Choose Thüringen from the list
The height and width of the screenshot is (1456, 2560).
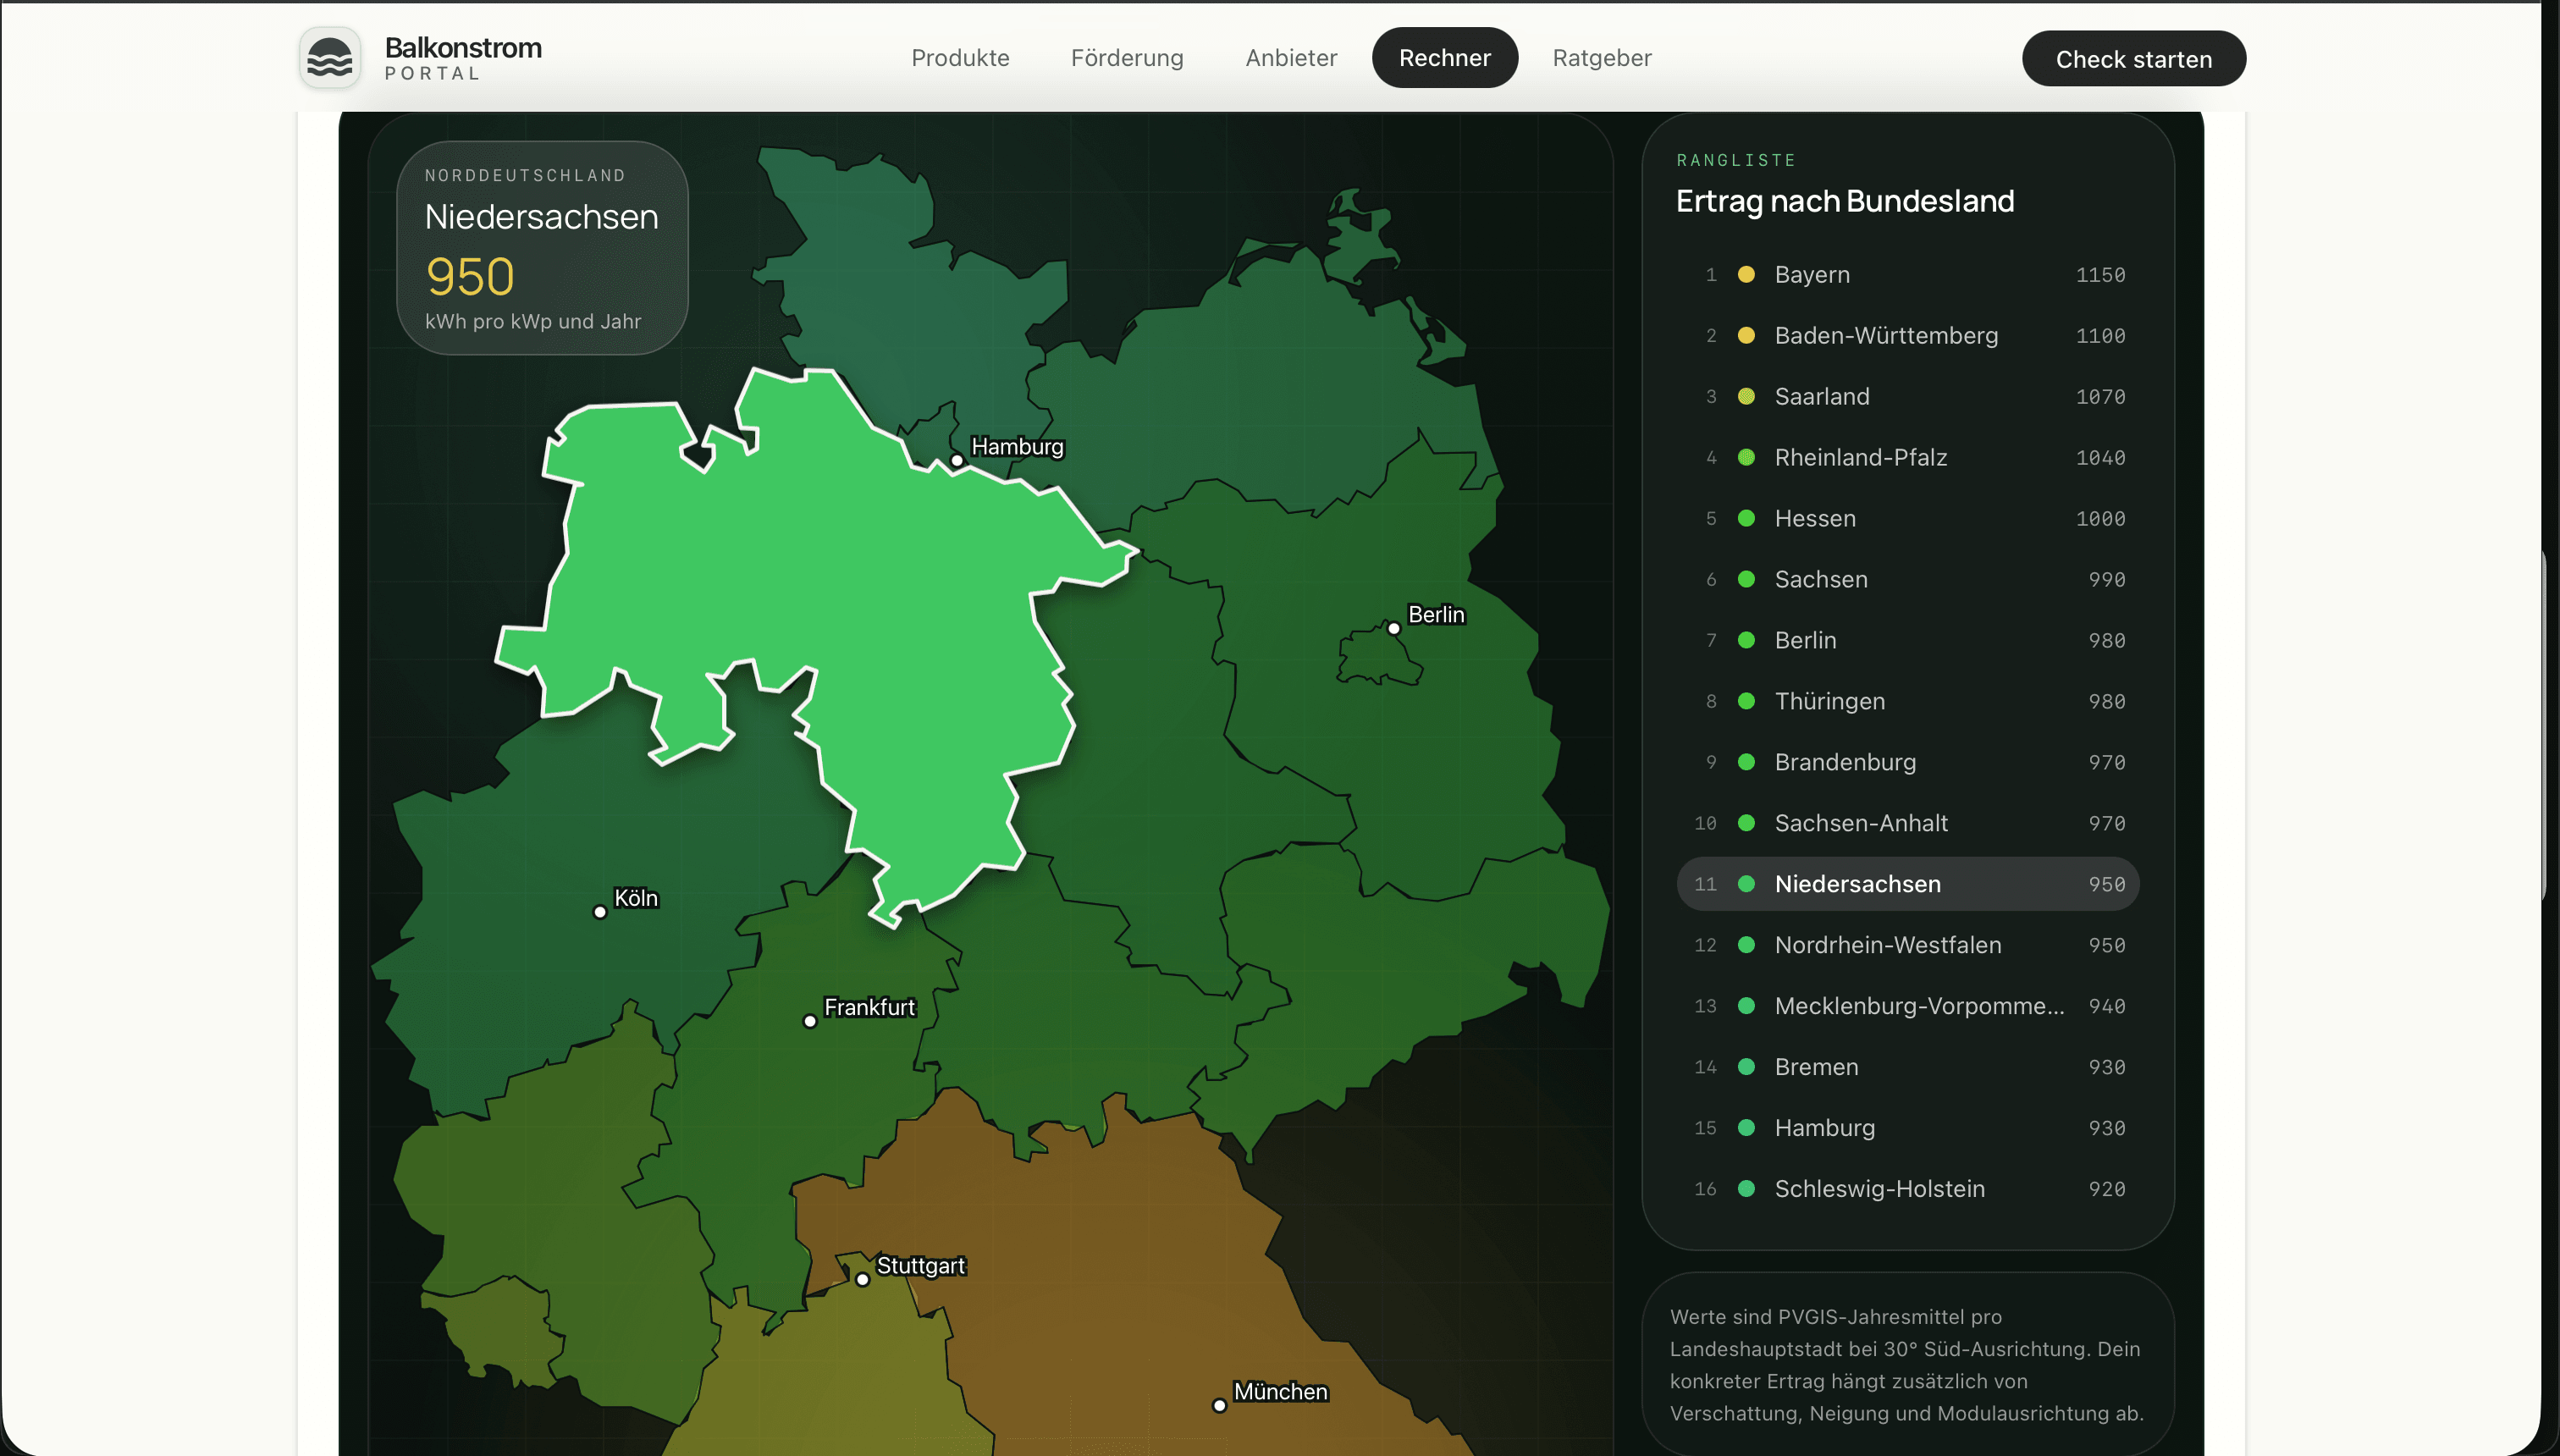tap(1908, 702)
